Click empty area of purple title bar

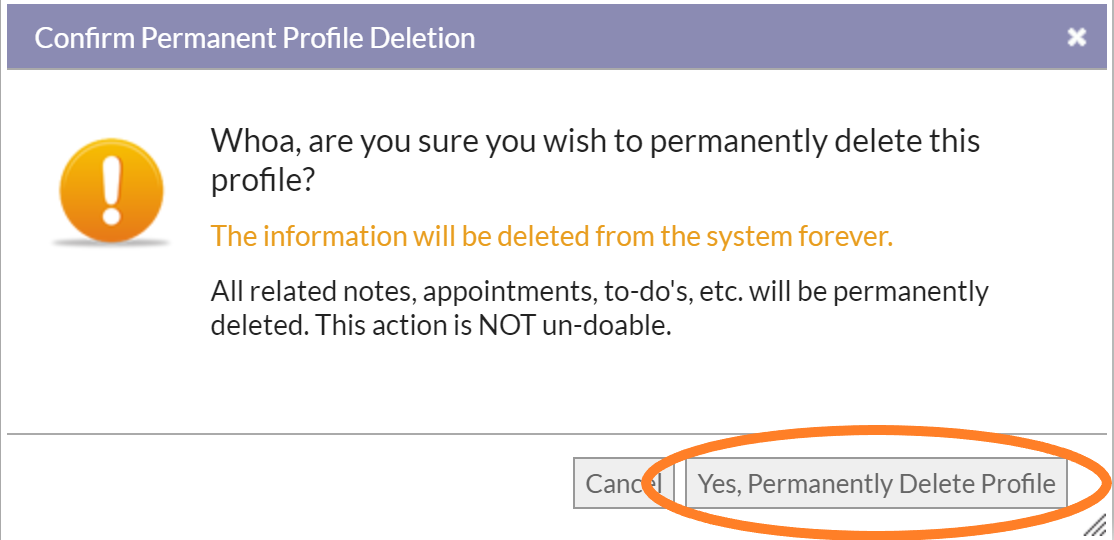coord(767,38)
